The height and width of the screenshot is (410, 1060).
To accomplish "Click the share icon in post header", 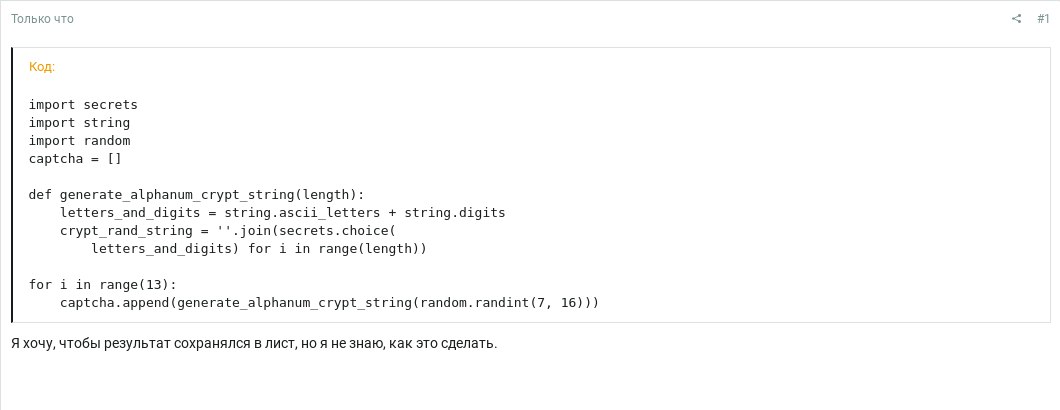I will [1016, 19].
